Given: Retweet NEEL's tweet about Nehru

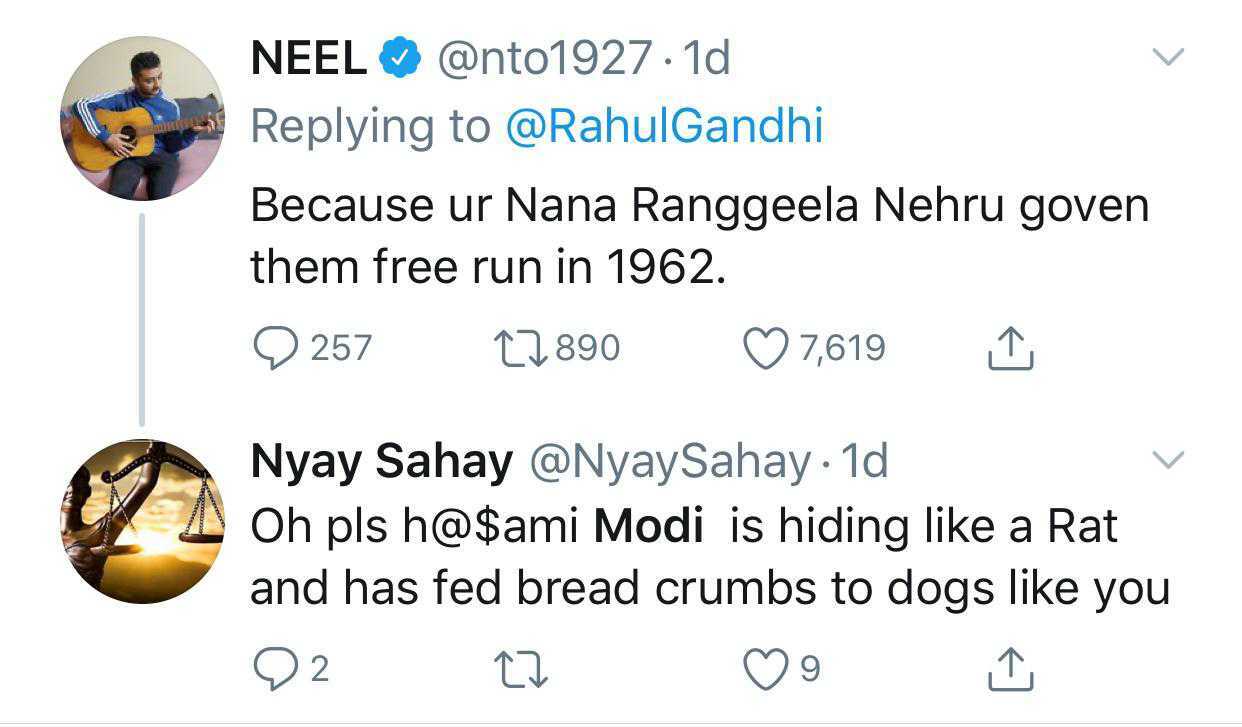Looking at the screenshot, I should (519, 348).
